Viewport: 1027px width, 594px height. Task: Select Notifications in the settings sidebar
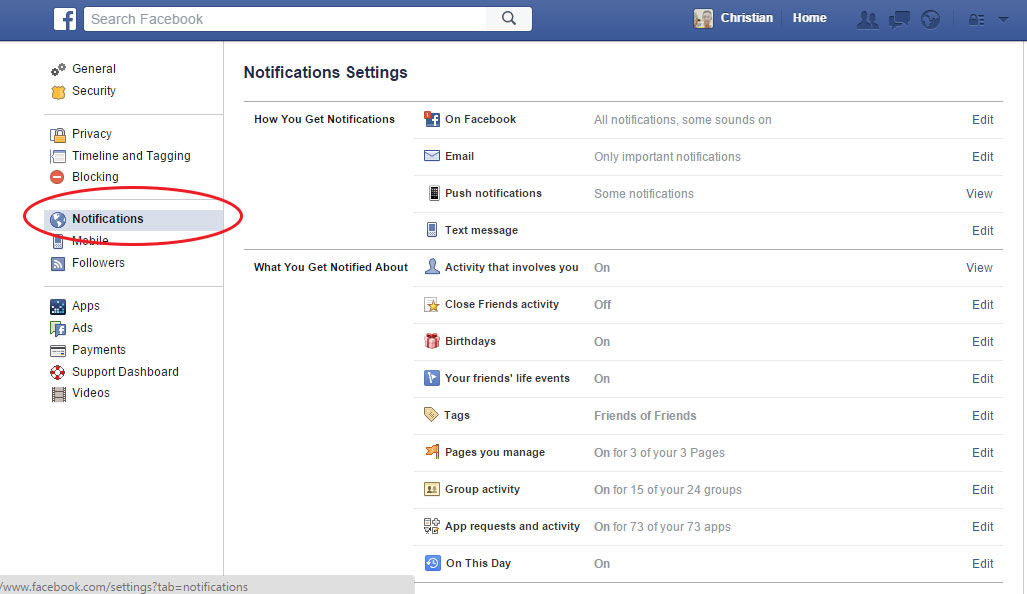click(x=134, y=219)
